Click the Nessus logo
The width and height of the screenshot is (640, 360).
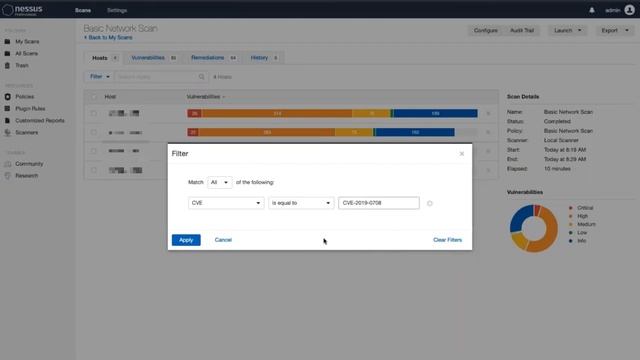click(22, 10)
